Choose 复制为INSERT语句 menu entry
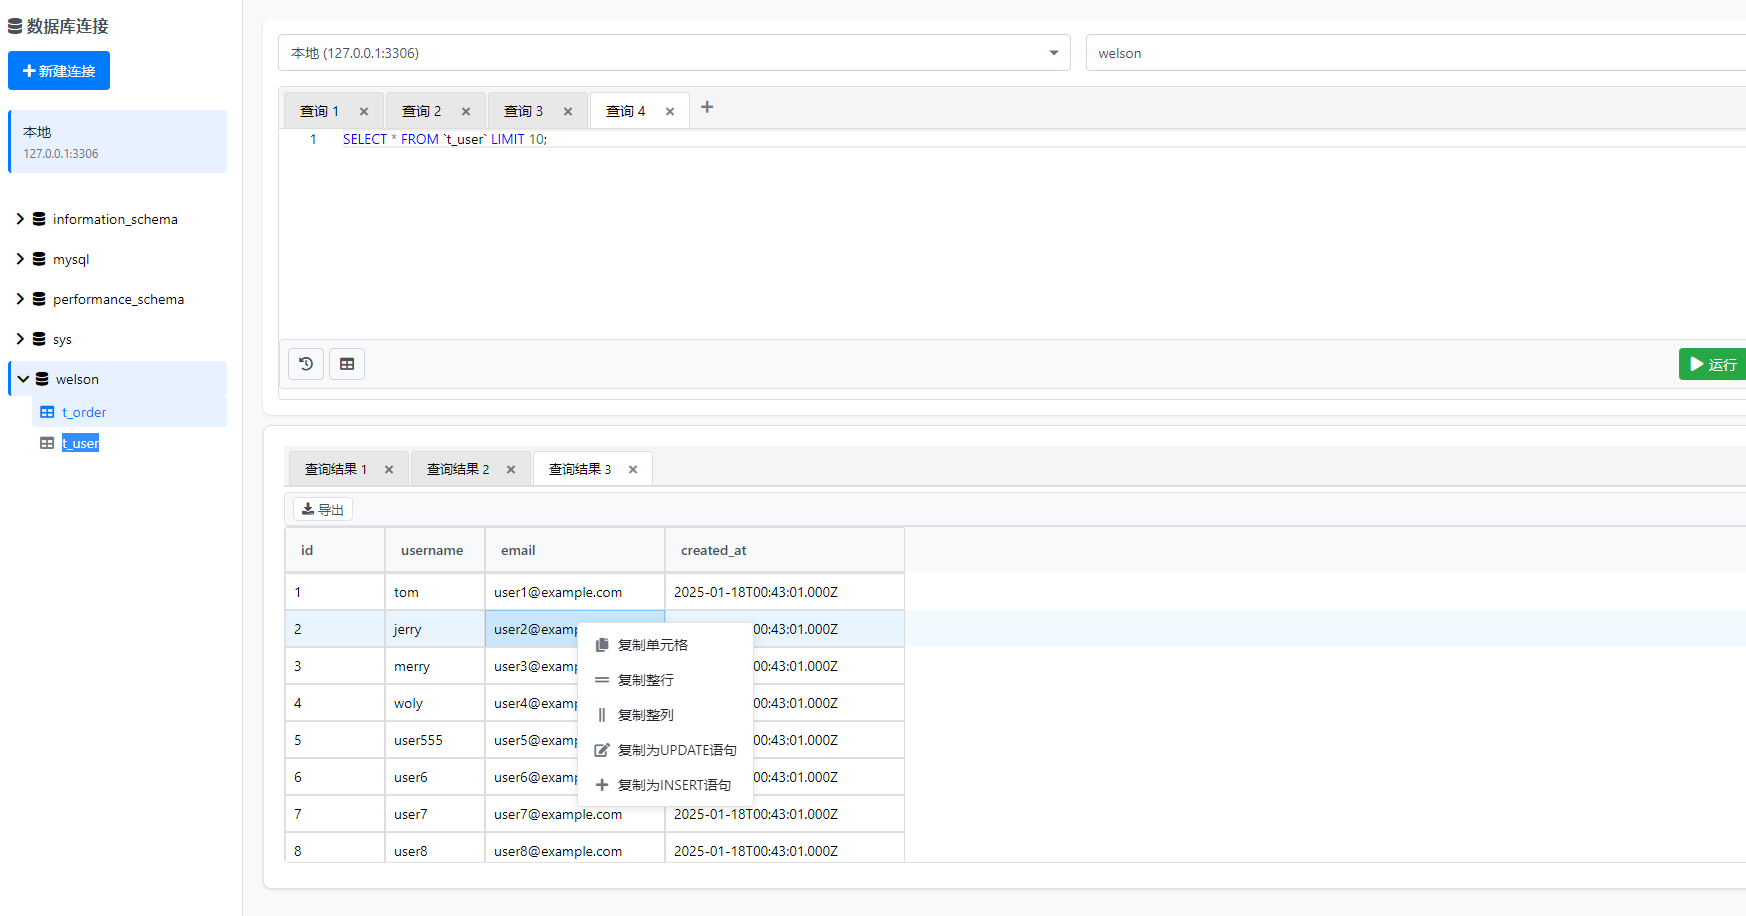Viewport: 1746px width, 916px height. (x=665, y=785)
